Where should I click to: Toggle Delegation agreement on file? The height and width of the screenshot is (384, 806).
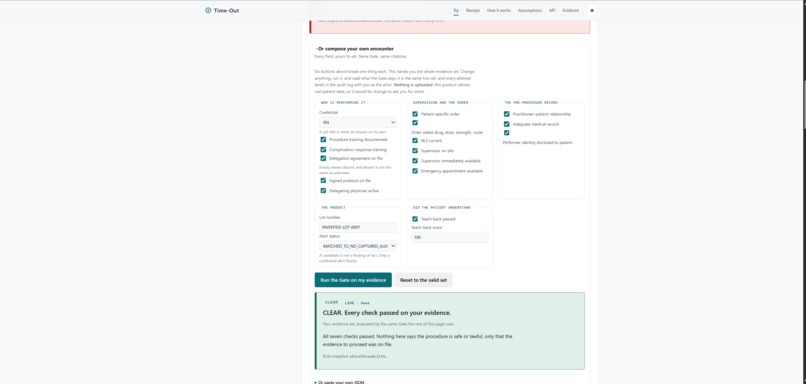(x=323, y=158)
